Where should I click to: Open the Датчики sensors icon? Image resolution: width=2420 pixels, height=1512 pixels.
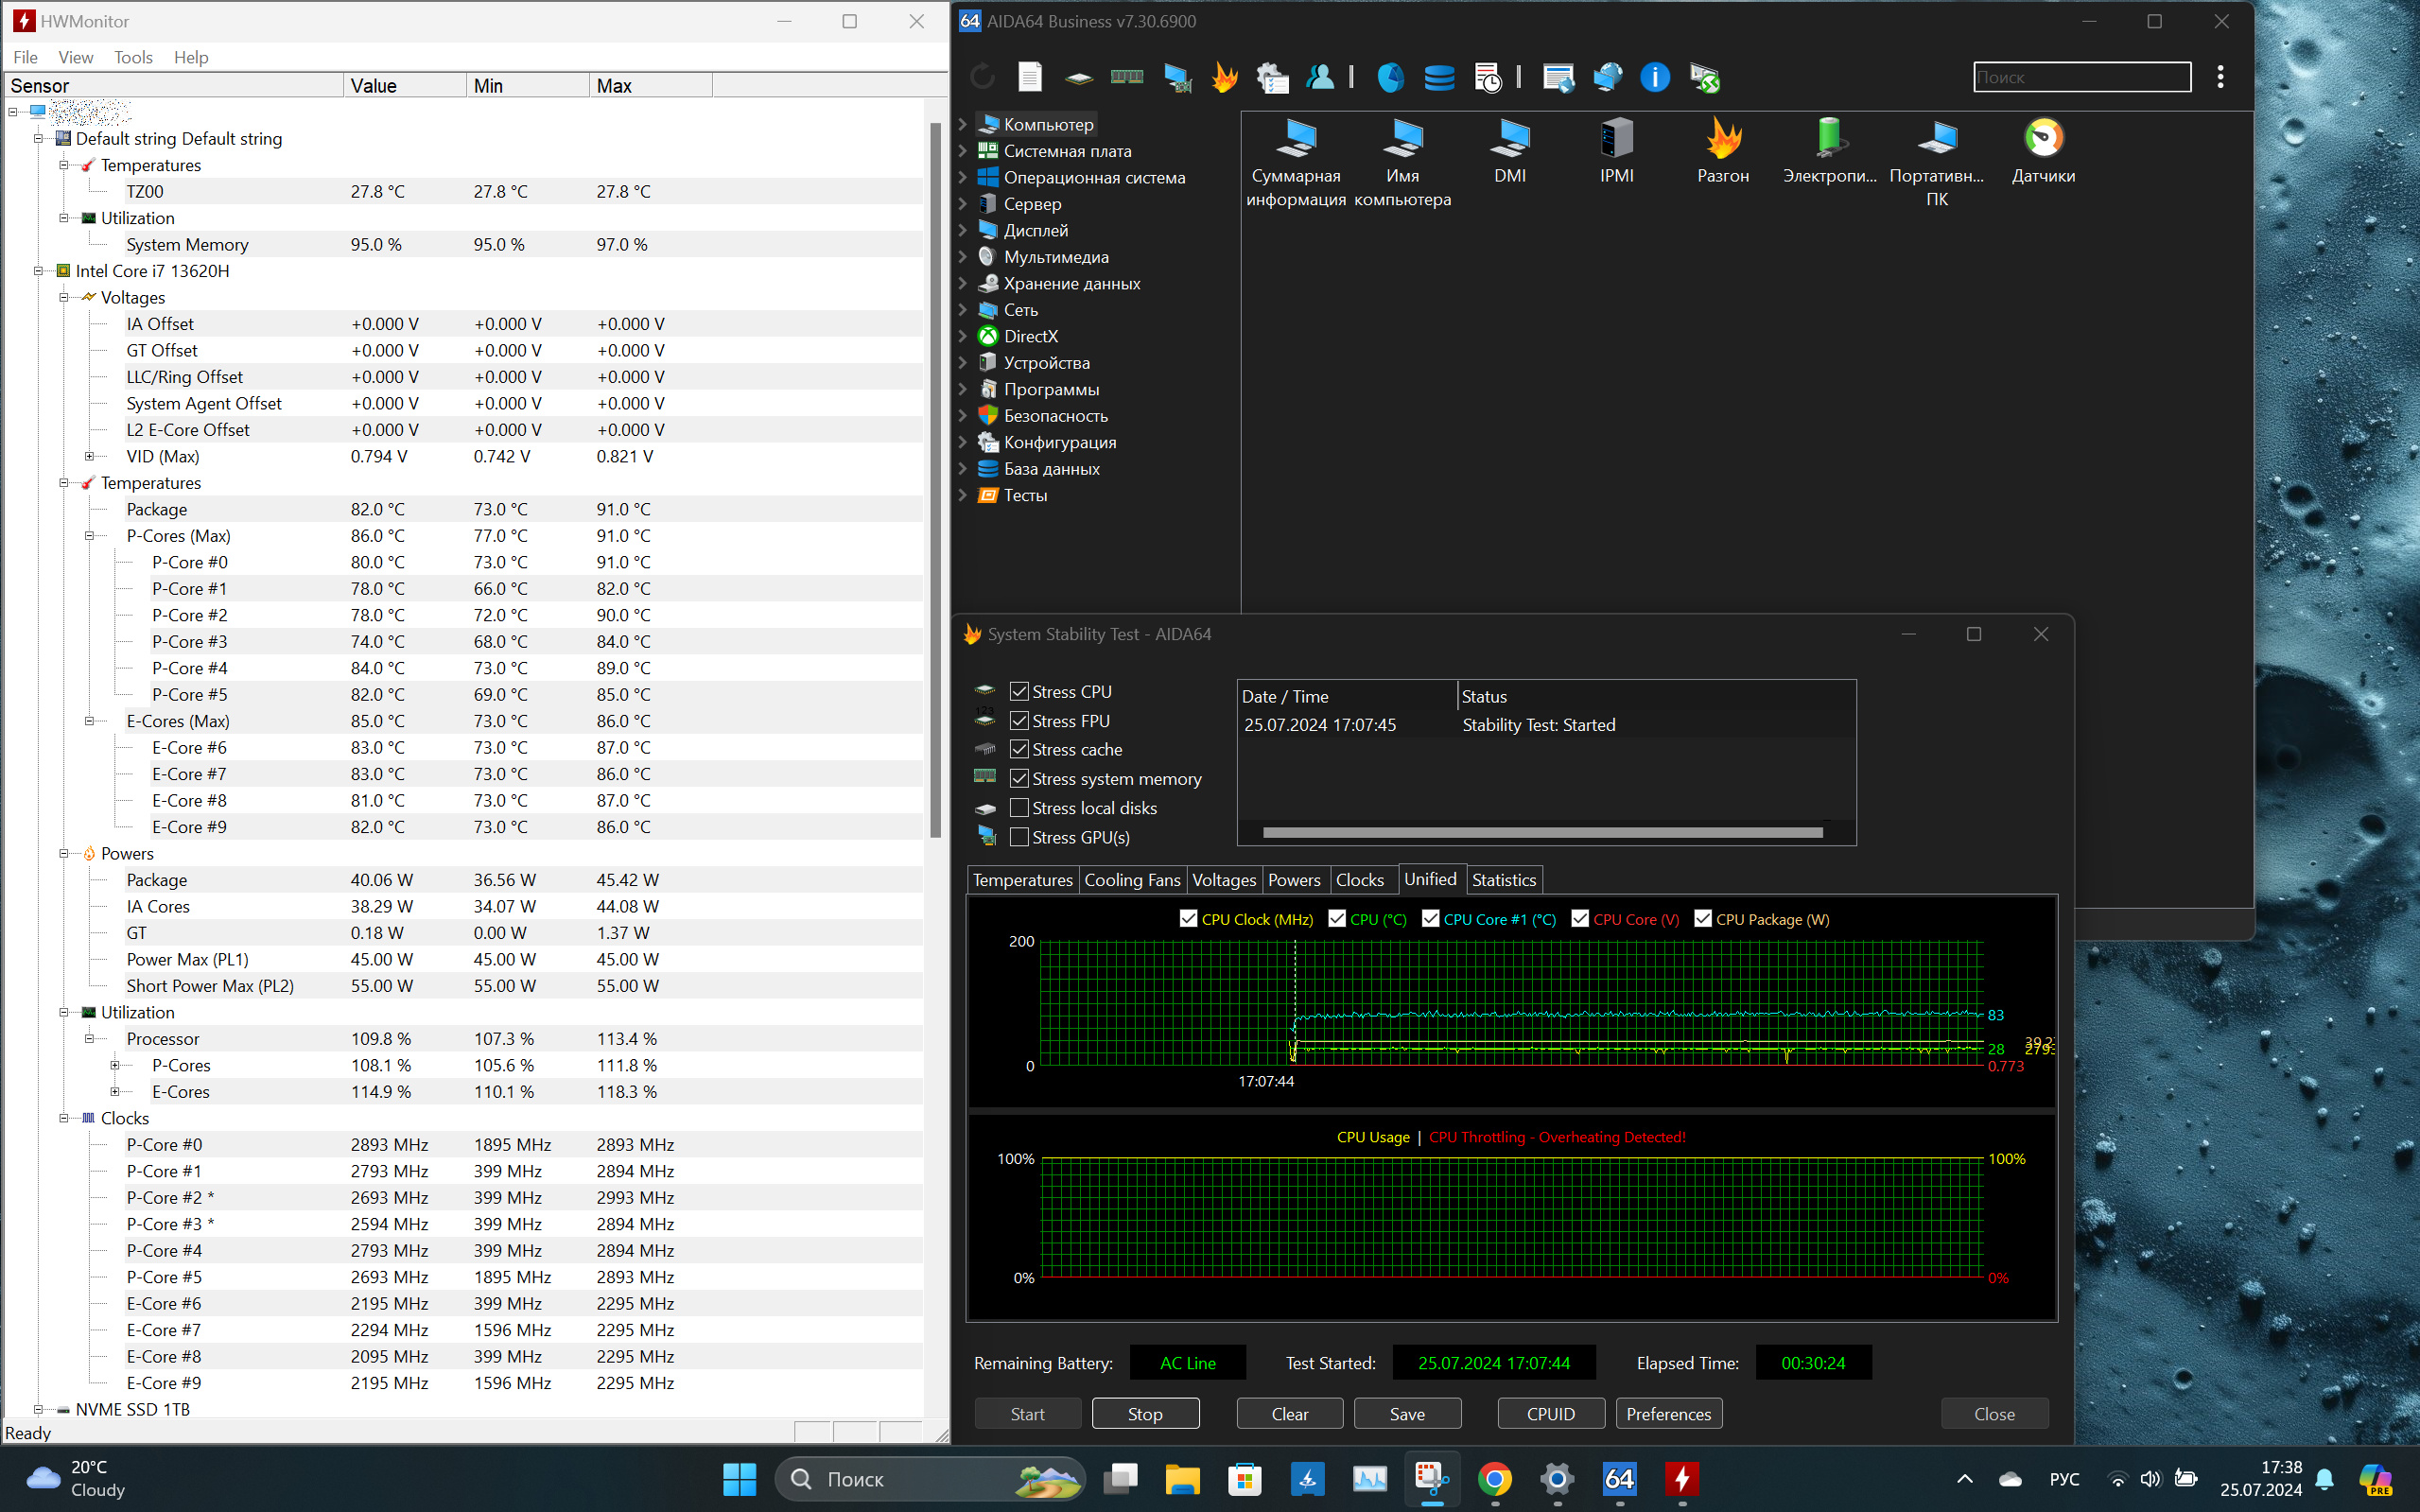(2043, 150)
